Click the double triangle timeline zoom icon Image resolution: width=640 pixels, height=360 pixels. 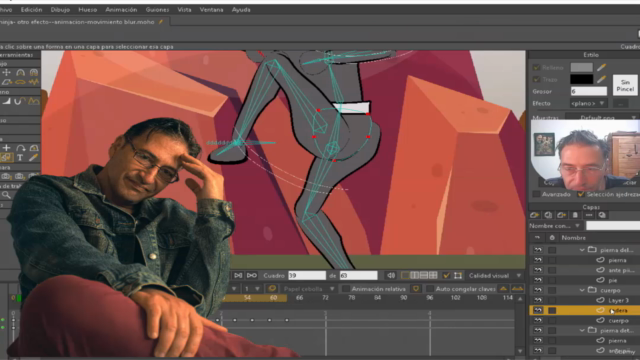point(518,289)
